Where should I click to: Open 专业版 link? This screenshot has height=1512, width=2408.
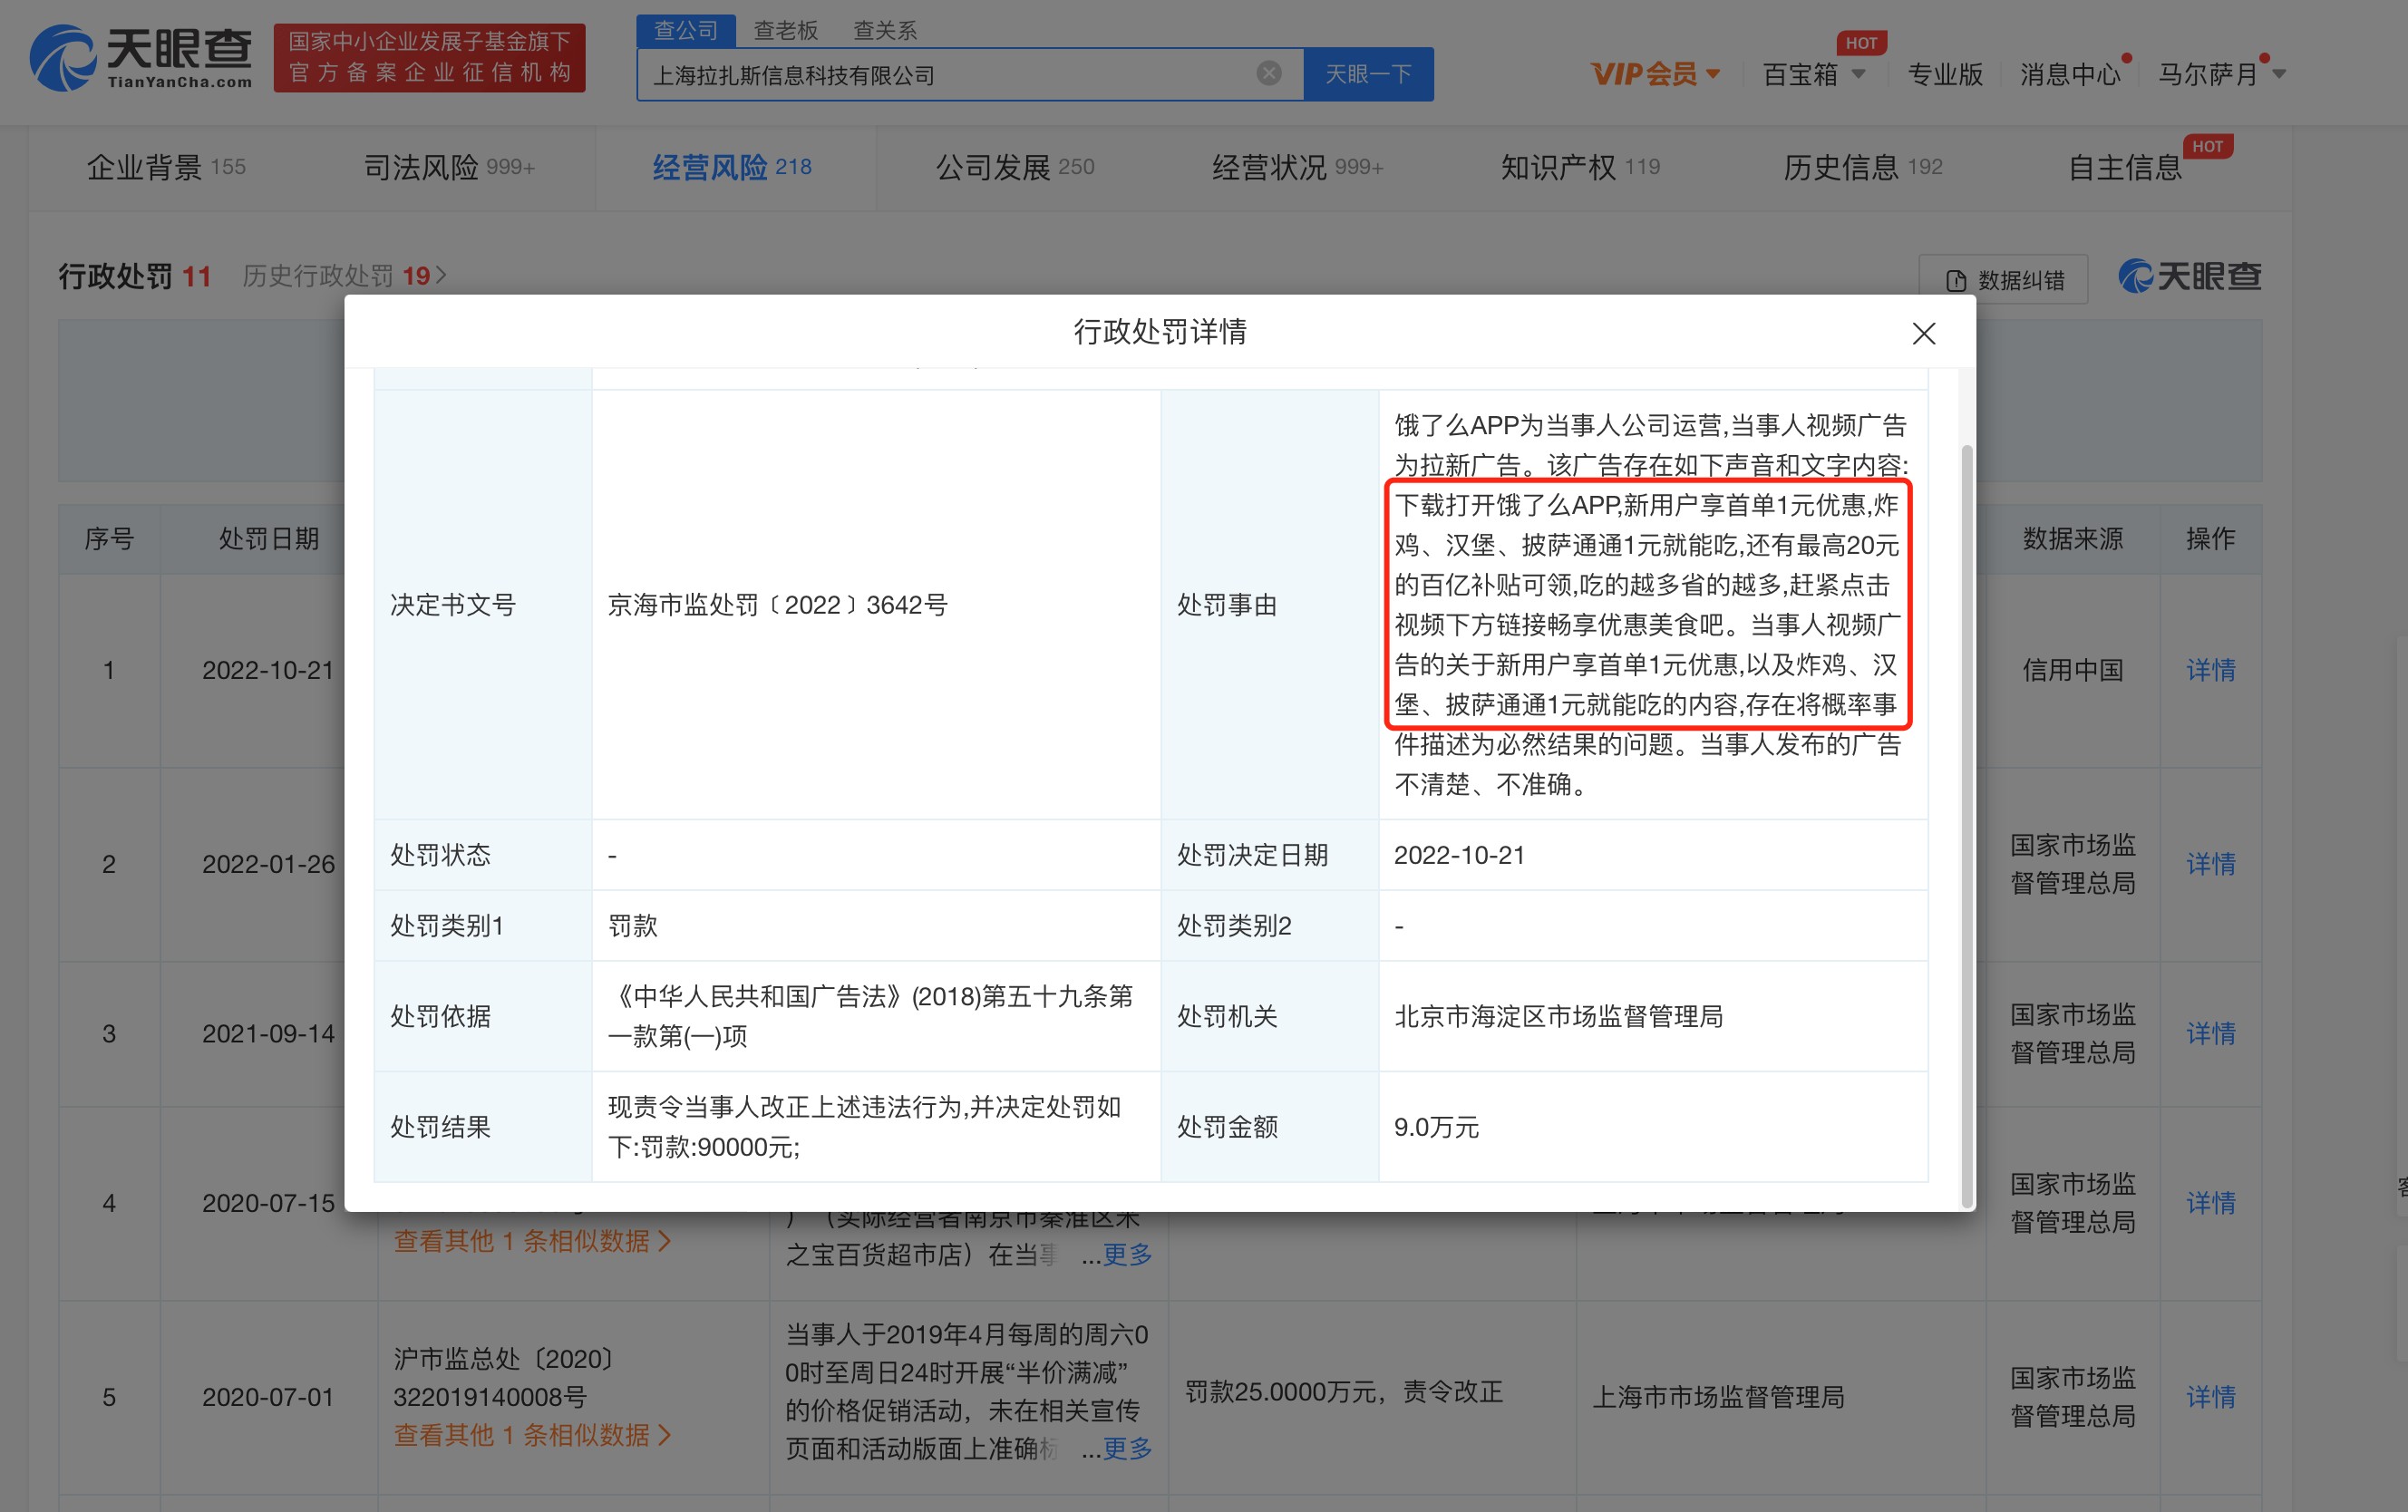tap(1944, 74)
